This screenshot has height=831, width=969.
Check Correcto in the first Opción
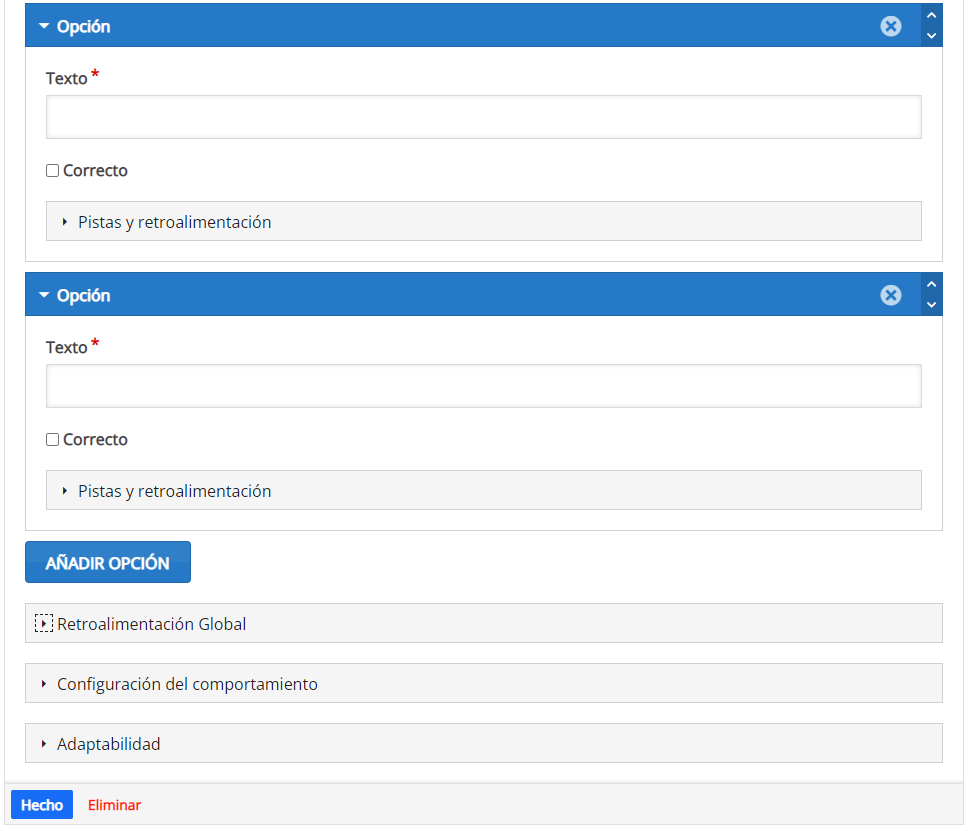(53, 171)
